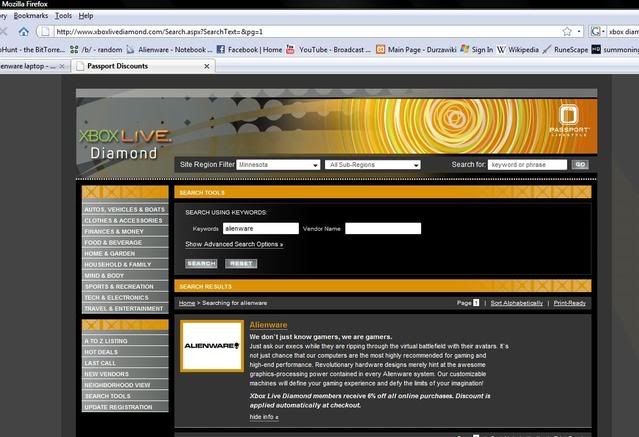
Task: Open Food & Beverage category
Action: coord(125,242)
